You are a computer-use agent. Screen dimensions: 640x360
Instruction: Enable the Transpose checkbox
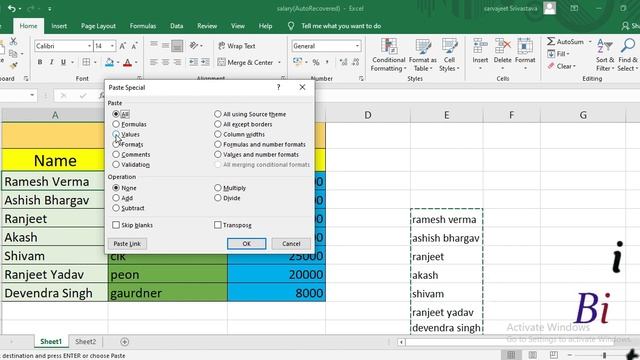click(x=218, y=225)
